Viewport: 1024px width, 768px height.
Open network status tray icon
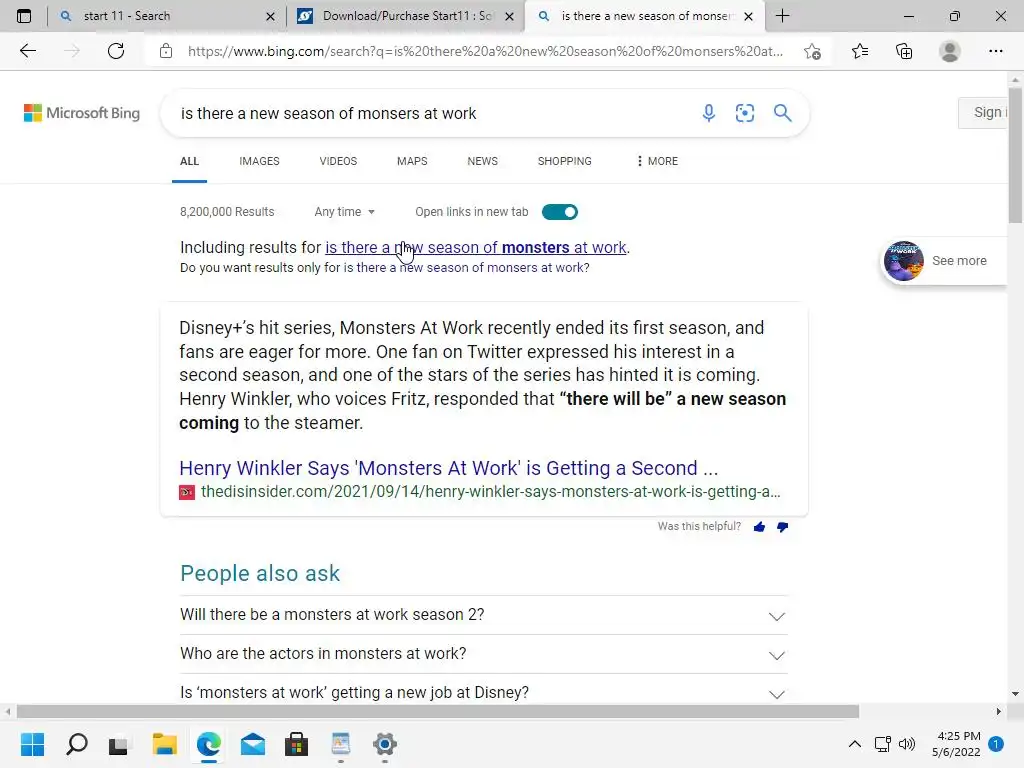click(x=882, y=744)
